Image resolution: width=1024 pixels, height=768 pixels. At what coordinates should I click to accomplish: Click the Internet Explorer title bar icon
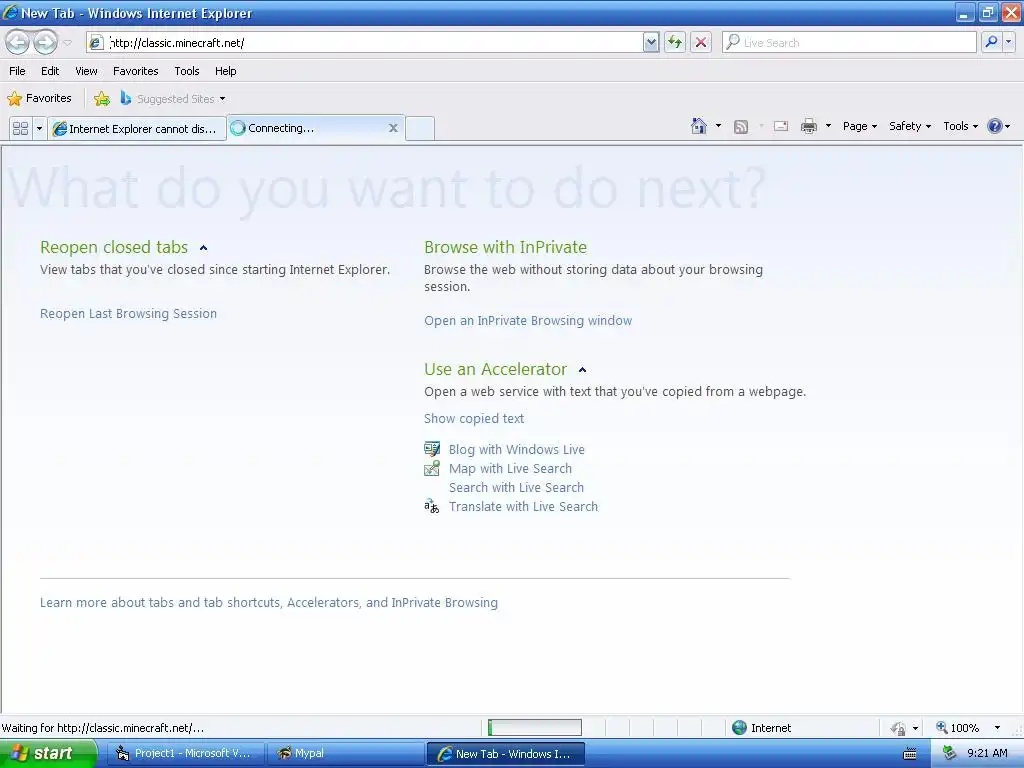(10, 12)
